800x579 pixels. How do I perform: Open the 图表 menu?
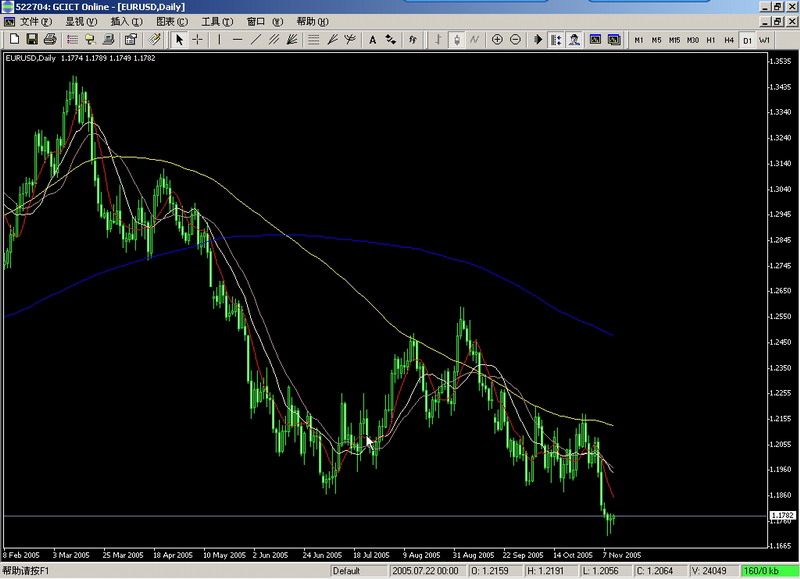[x=173, y=19]
